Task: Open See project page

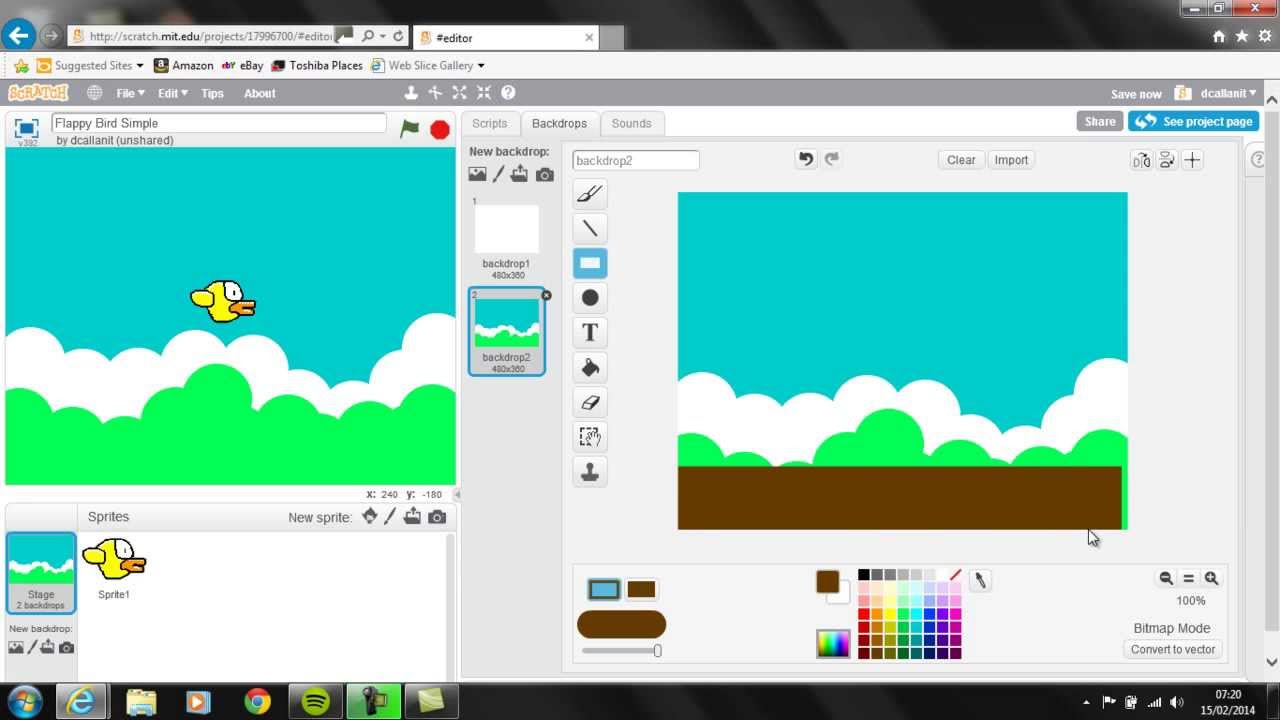Action: pyautogui.click(x=1193, y=121)
